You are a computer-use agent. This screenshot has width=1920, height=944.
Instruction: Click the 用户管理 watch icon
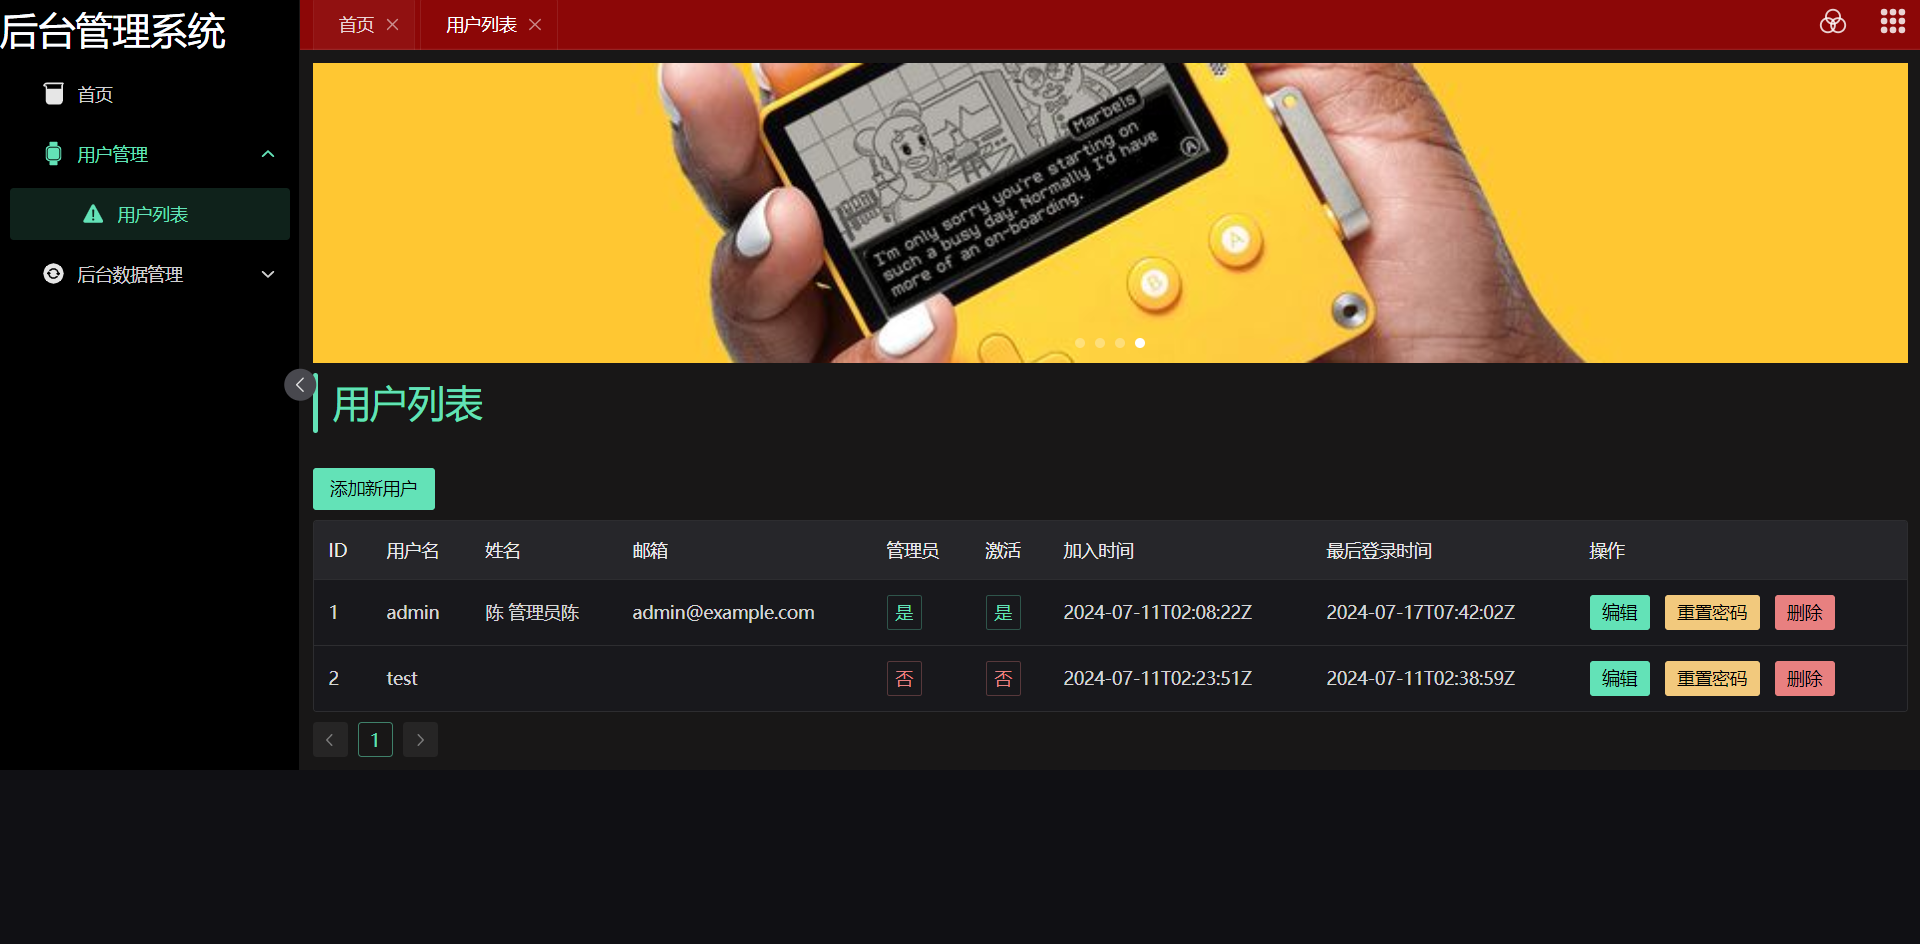coord(54,154)
